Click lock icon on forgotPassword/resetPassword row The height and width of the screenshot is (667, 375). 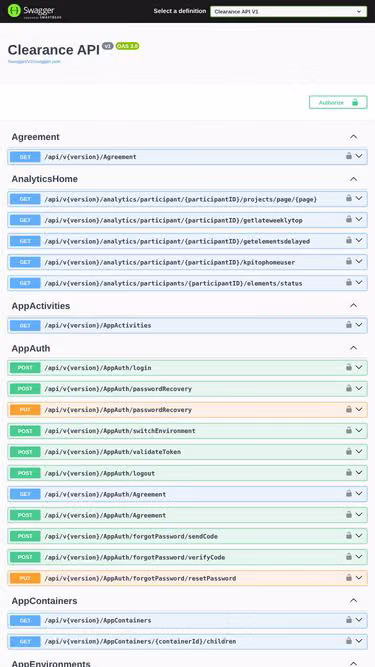(349, 578)
